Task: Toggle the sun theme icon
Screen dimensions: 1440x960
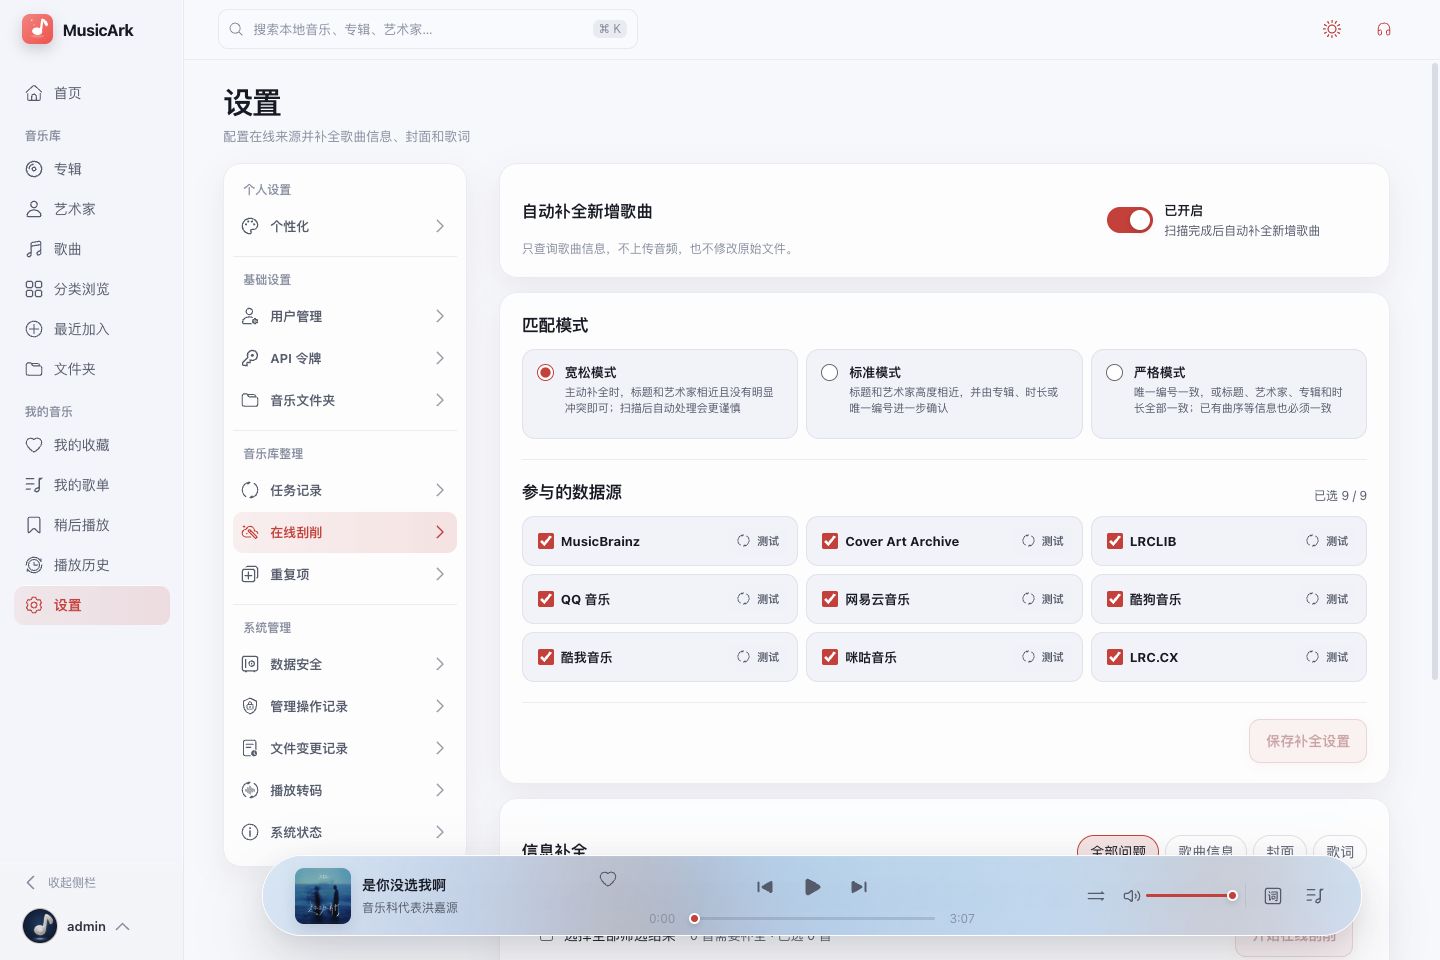Action: click(1332, 29)
